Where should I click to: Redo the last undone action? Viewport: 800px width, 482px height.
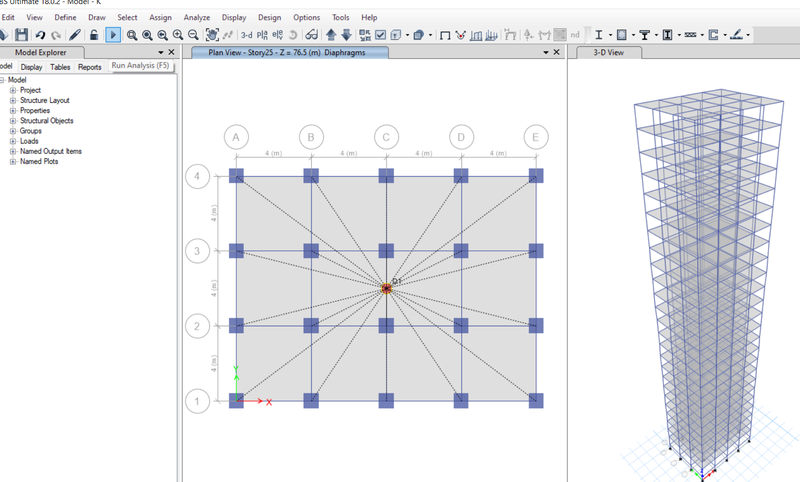point(56,35)
